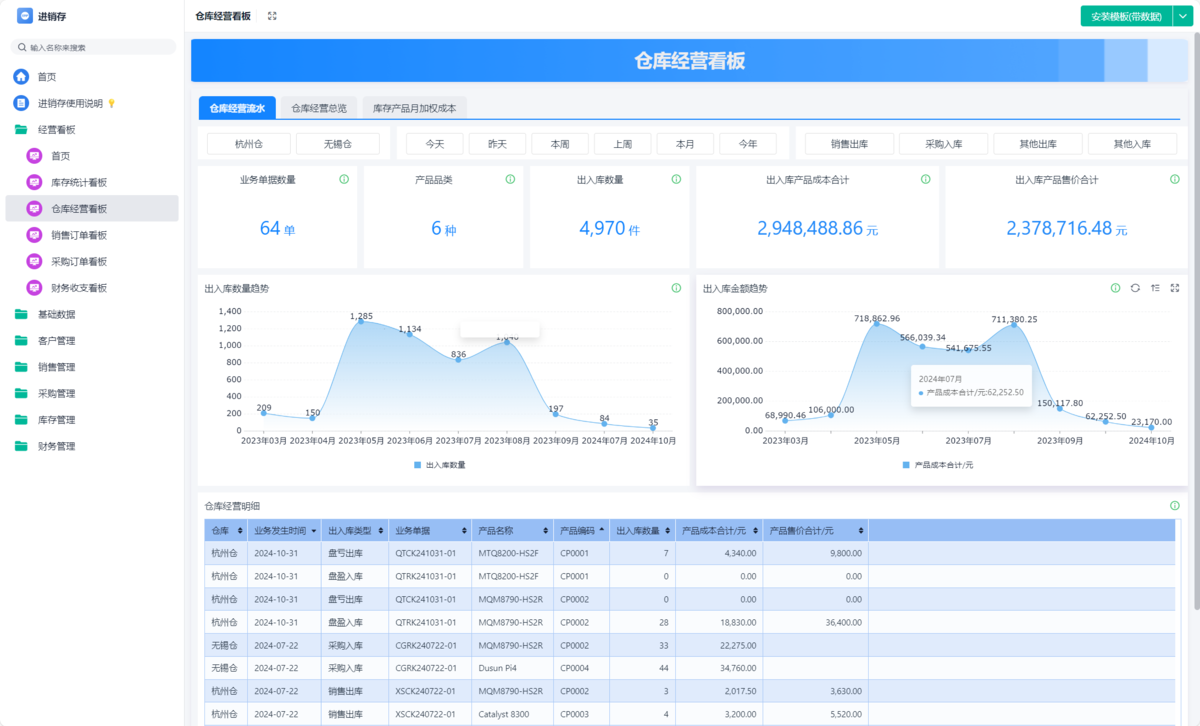The image size is (1200, 726).
Task: Toggle the 出入库数量 legend series
Action: tap(440, 465)
